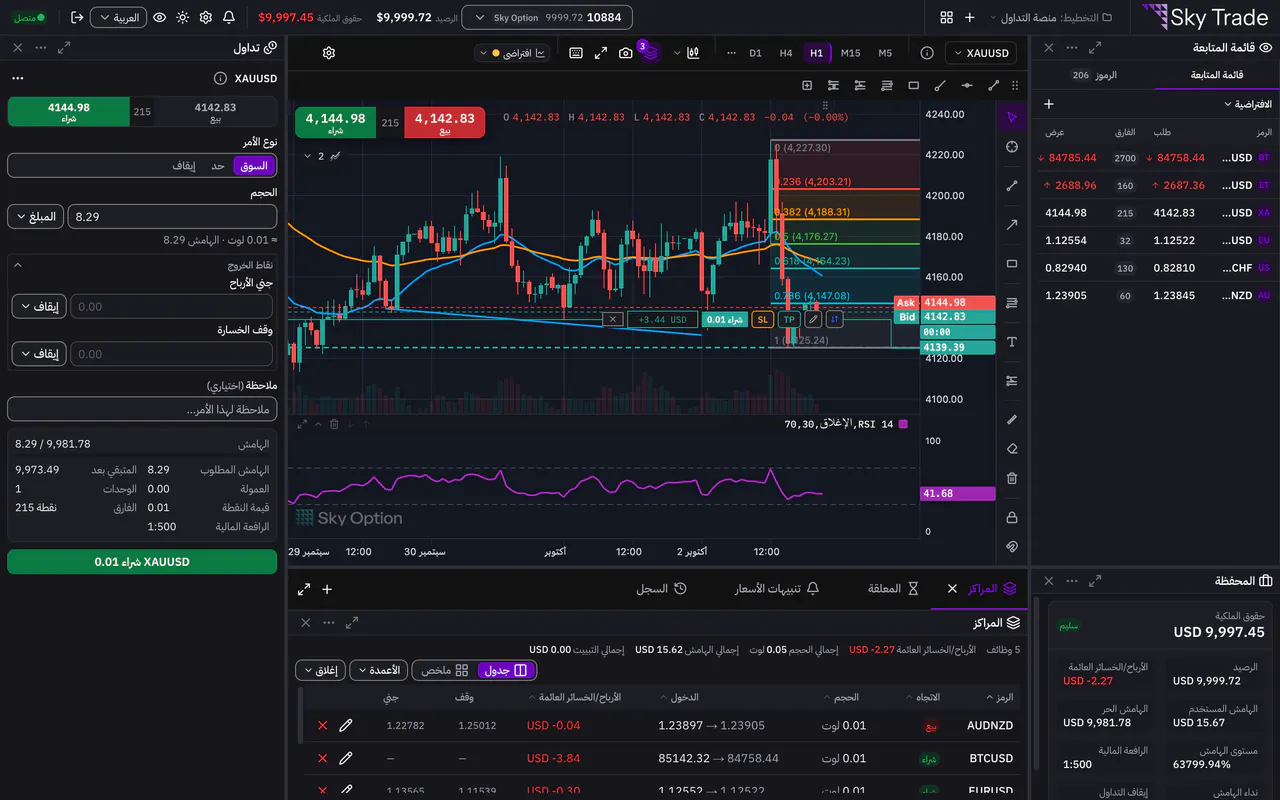The width and height of the screenshot is (1280, 800).
Task: Open the المعلقة pending orders tab
Action: coord(893,589)
